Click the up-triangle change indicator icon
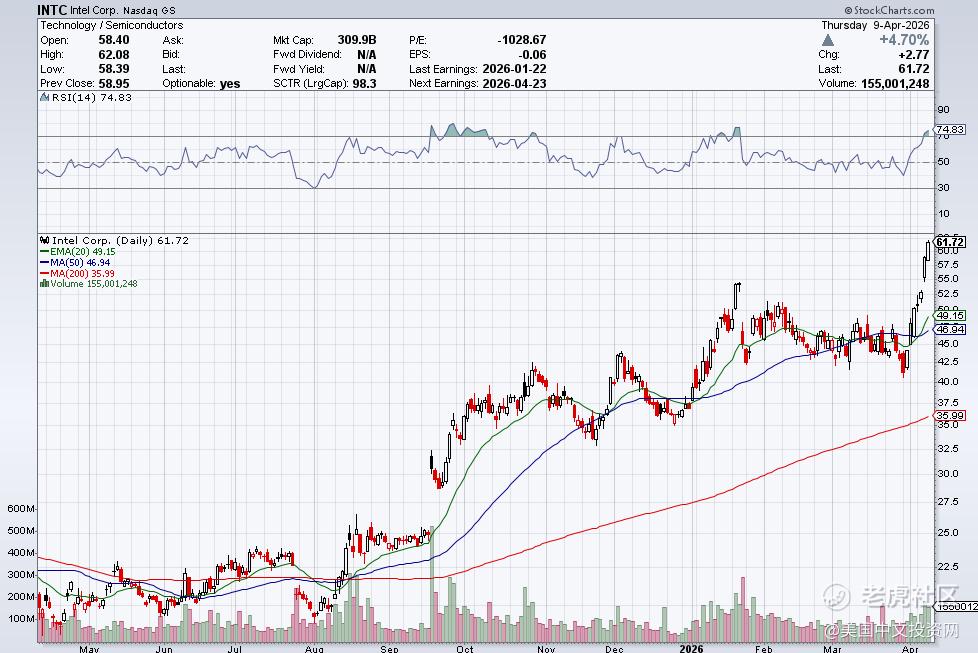 point(828,40)
